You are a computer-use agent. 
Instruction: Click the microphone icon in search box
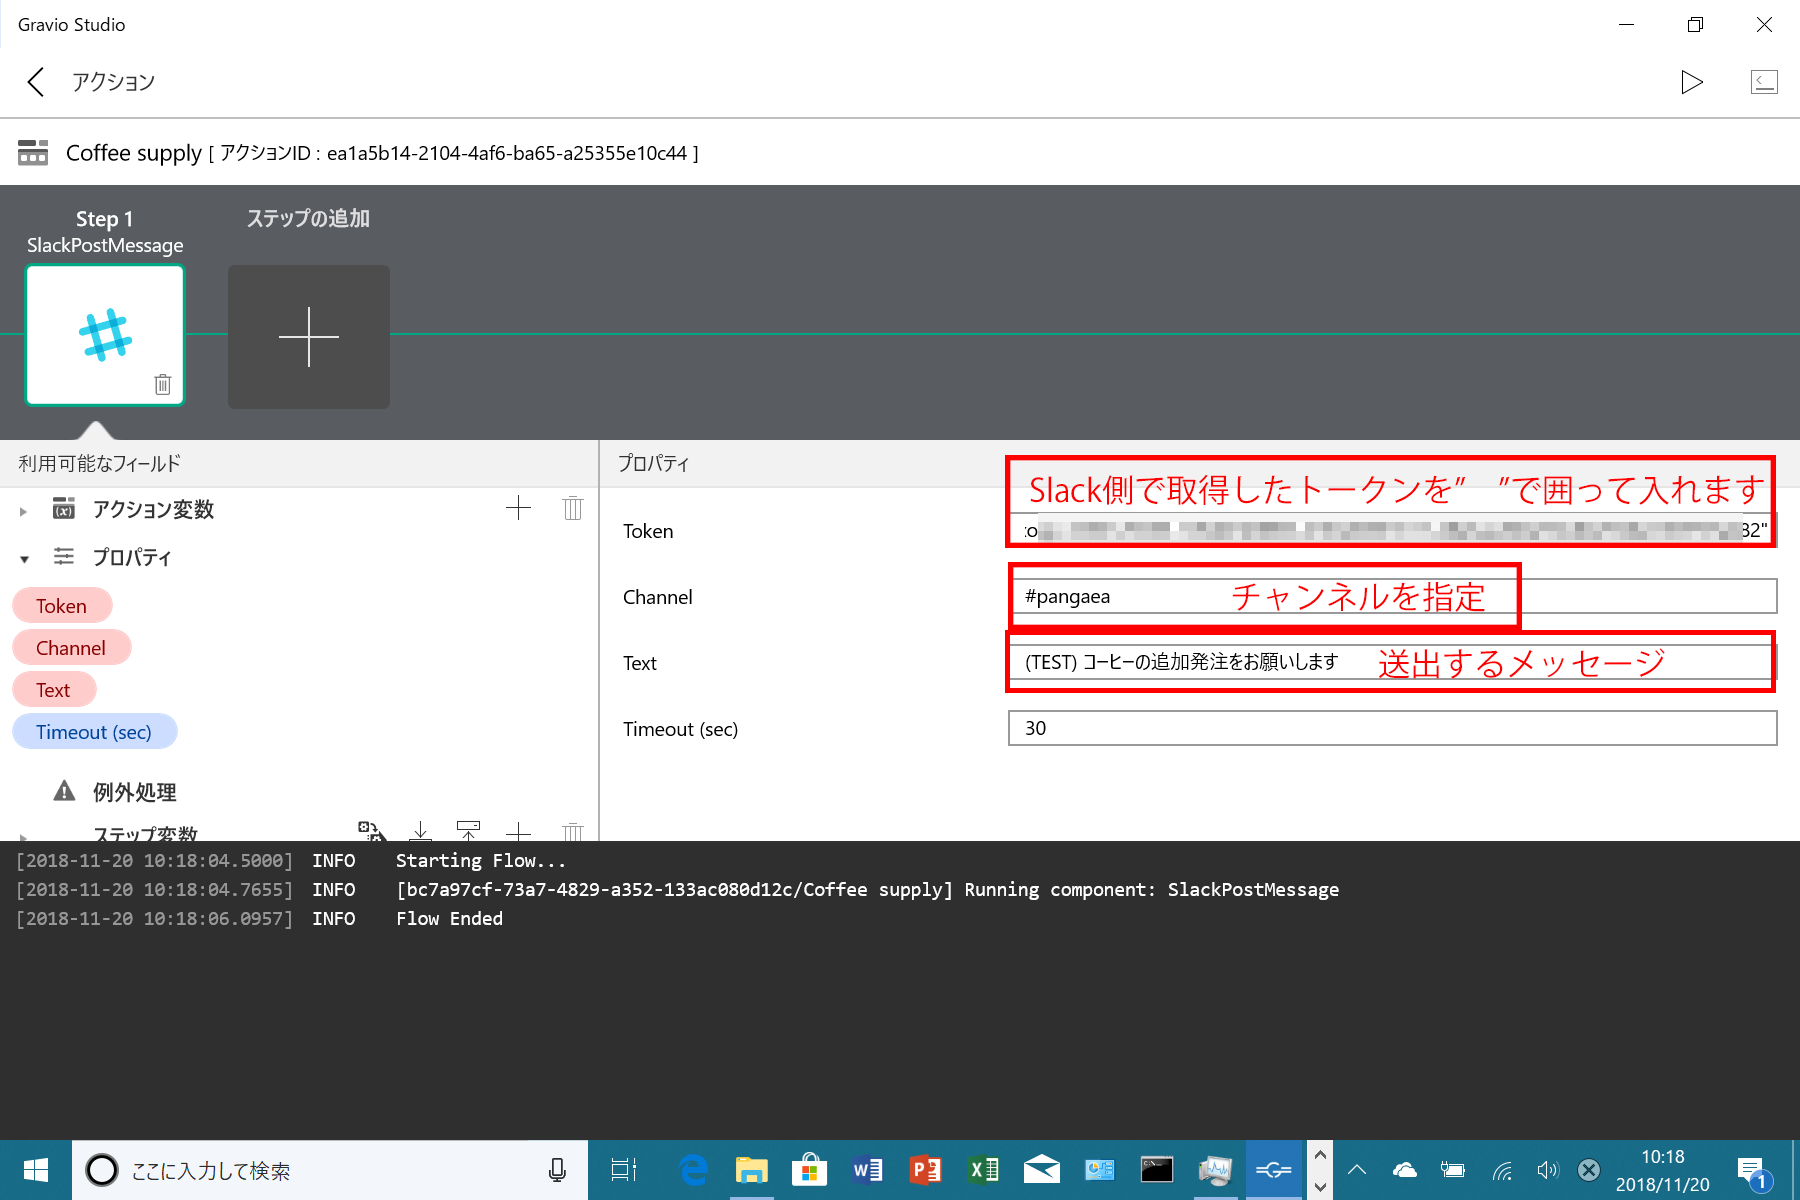[557, 1170]
